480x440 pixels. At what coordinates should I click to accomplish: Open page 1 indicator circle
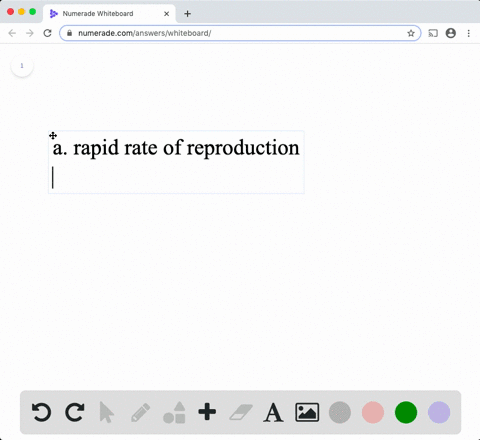[x=22, y=66]
